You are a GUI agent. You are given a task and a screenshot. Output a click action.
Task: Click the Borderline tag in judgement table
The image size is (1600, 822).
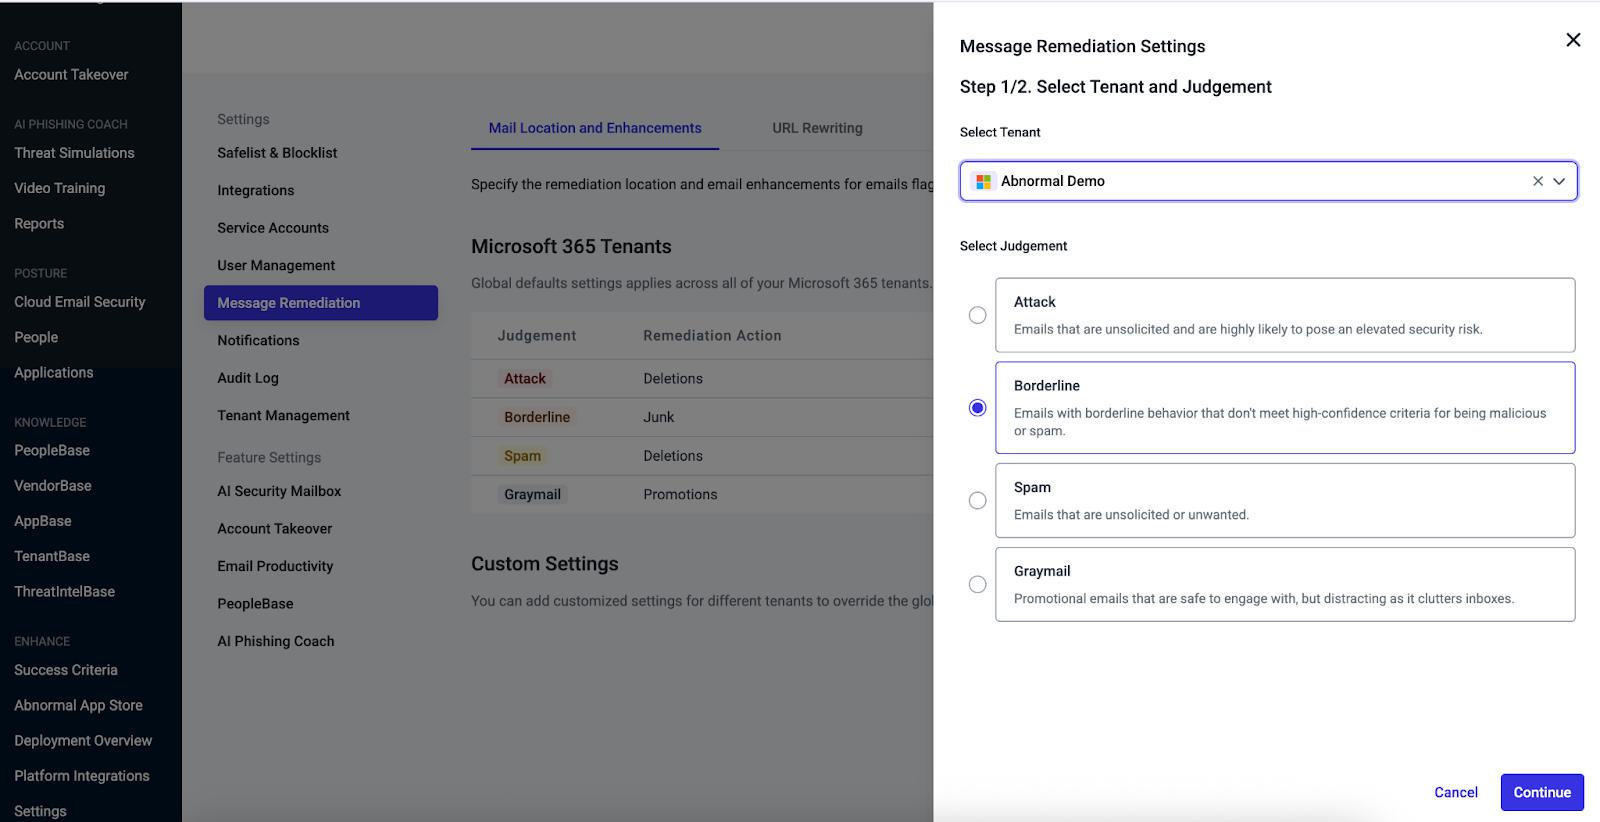pyautogui.click(x=537, y=417)
